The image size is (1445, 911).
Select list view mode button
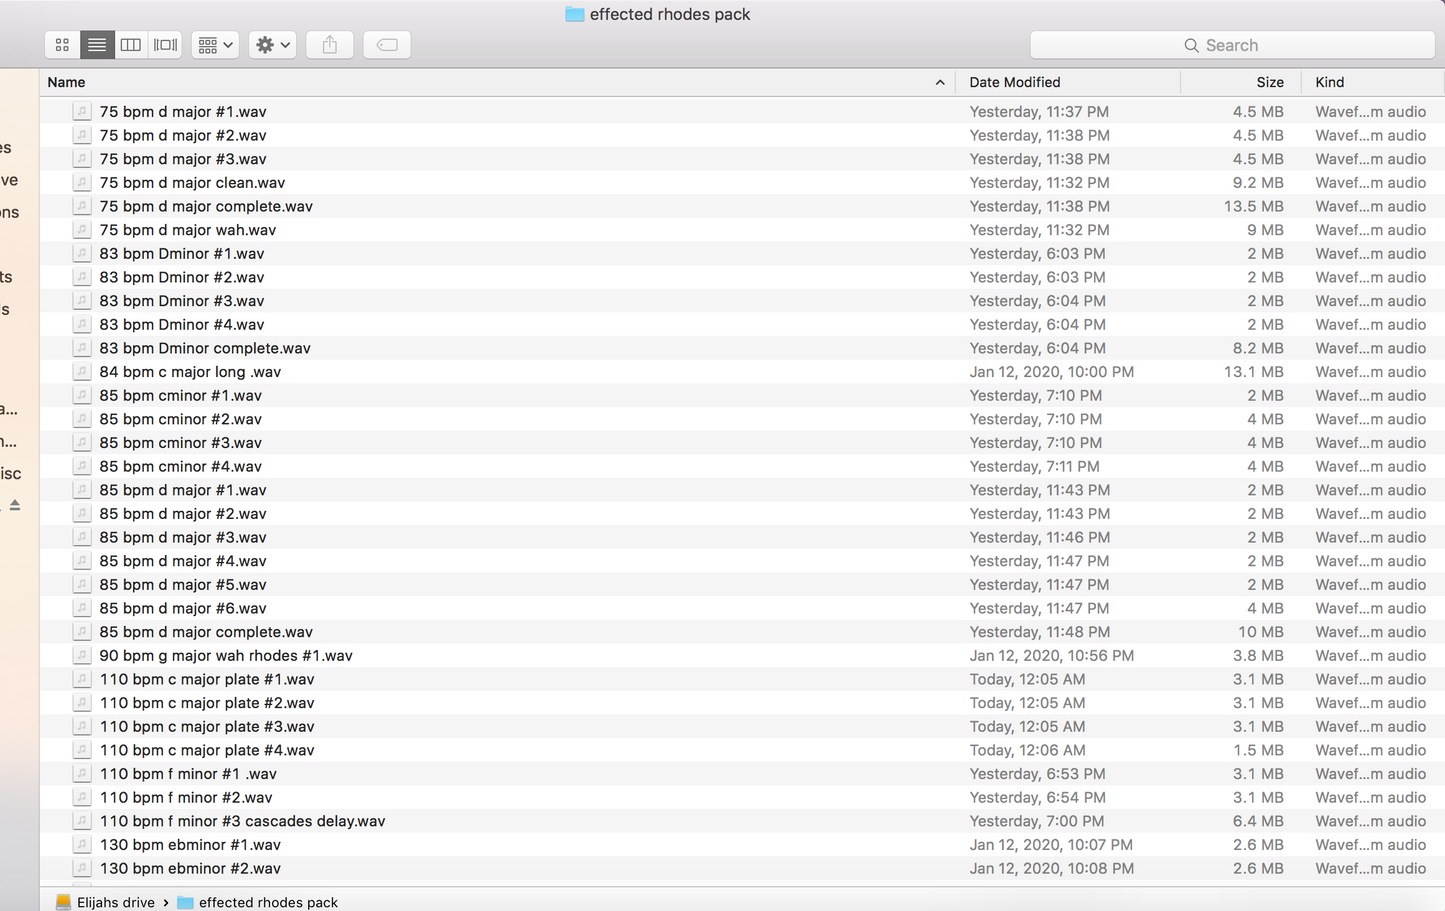tap(97, 45)
